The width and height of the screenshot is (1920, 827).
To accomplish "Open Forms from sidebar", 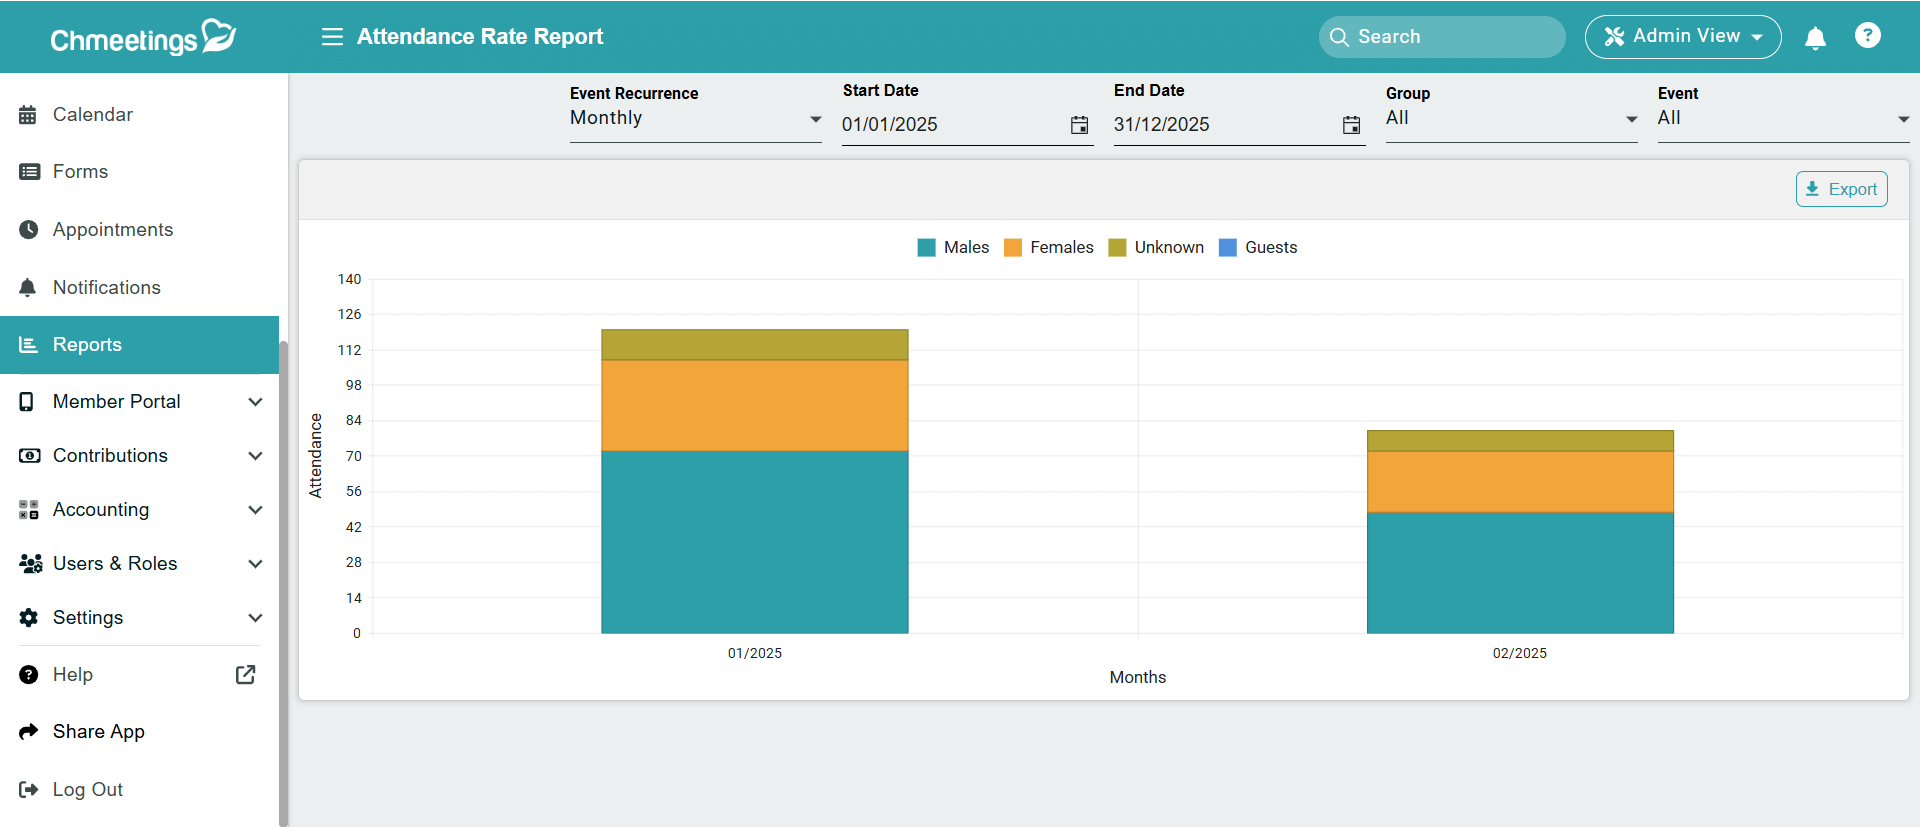I will (x=139, y=172).
